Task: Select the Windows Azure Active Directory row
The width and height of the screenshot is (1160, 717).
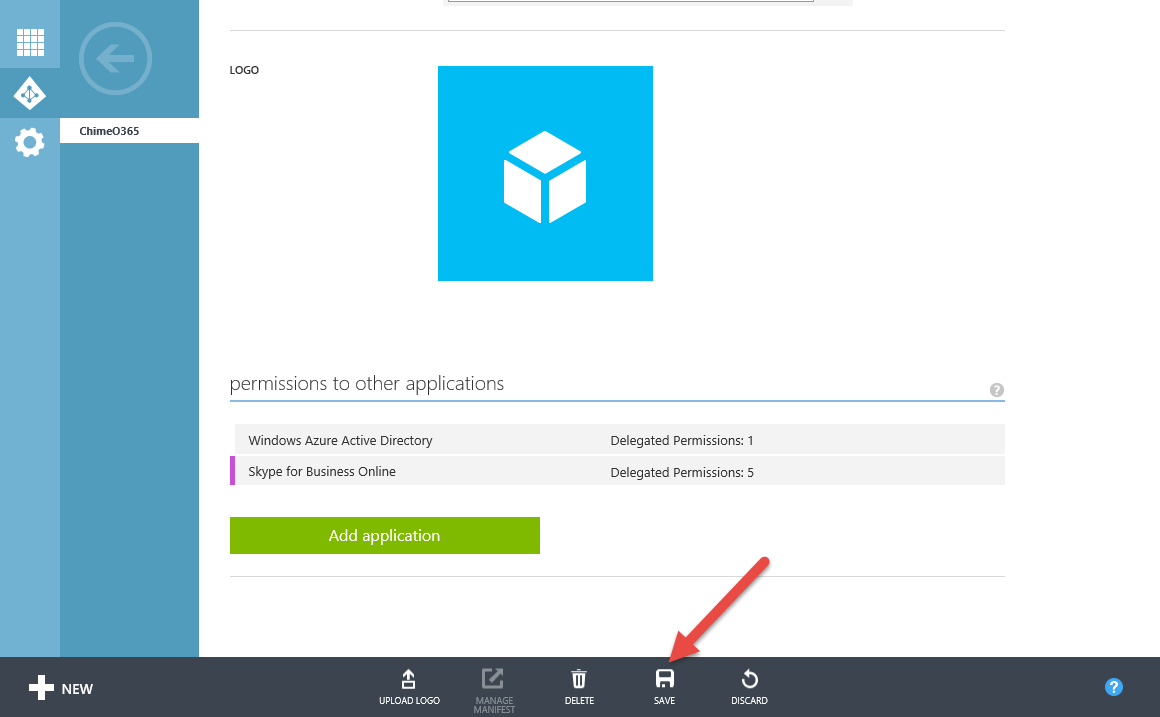Action: 620,440
